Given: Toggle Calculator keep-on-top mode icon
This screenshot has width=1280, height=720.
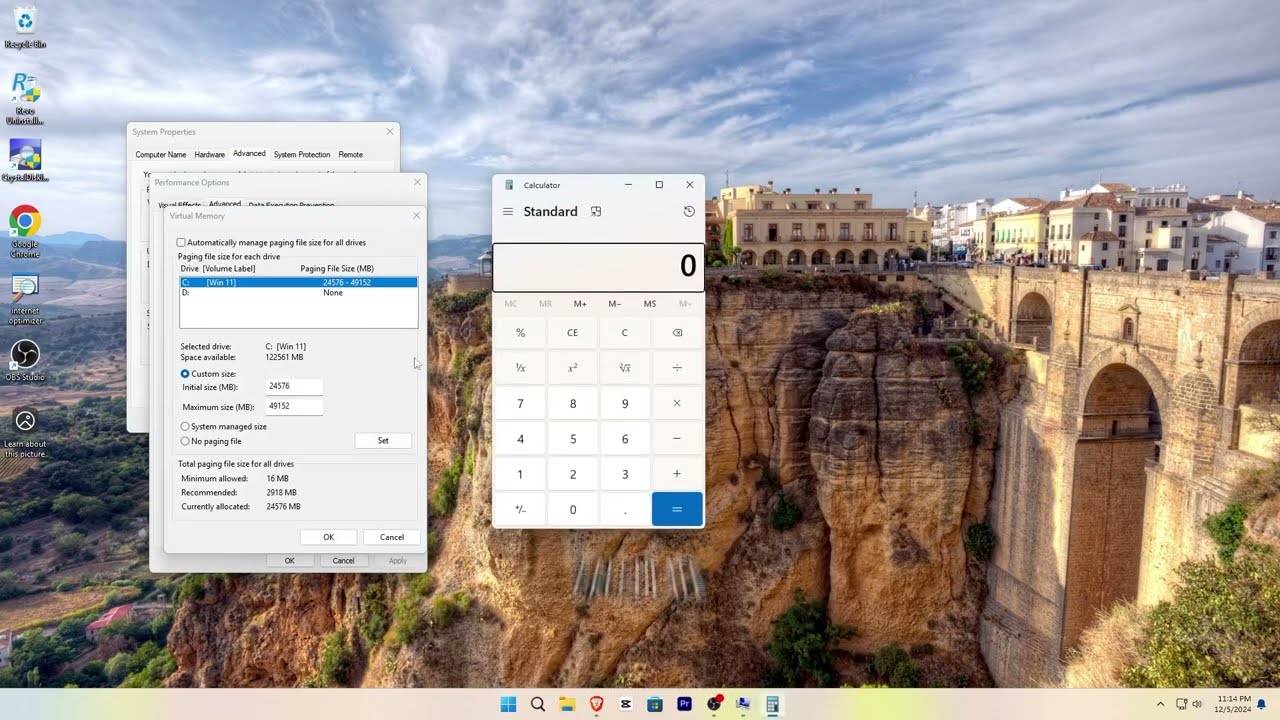Looking at the screenshot, I should click(x=596, y=212).
